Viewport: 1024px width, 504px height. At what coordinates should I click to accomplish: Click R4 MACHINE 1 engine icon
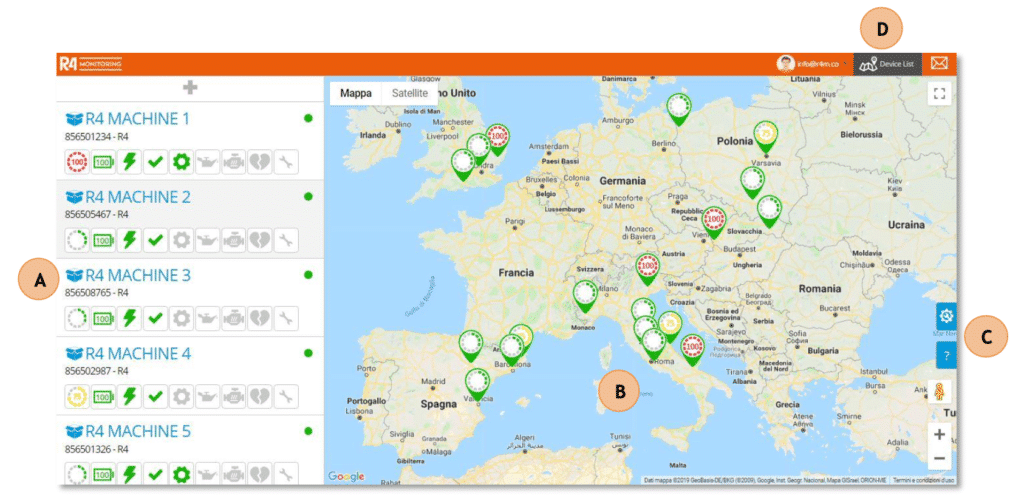pyautogui.click(x=234, y=162)
